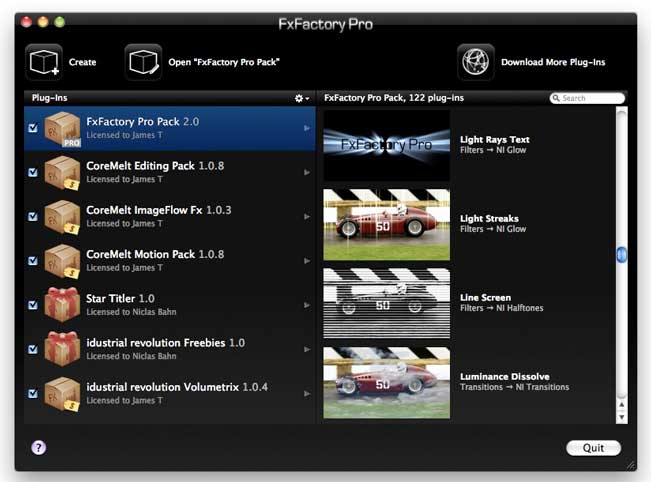The width and height of the screenshot is (651, 482).
Task: Expand the CoreMelt ImageFlow Fx disclosure arrow
Action: tap(307, 217)
